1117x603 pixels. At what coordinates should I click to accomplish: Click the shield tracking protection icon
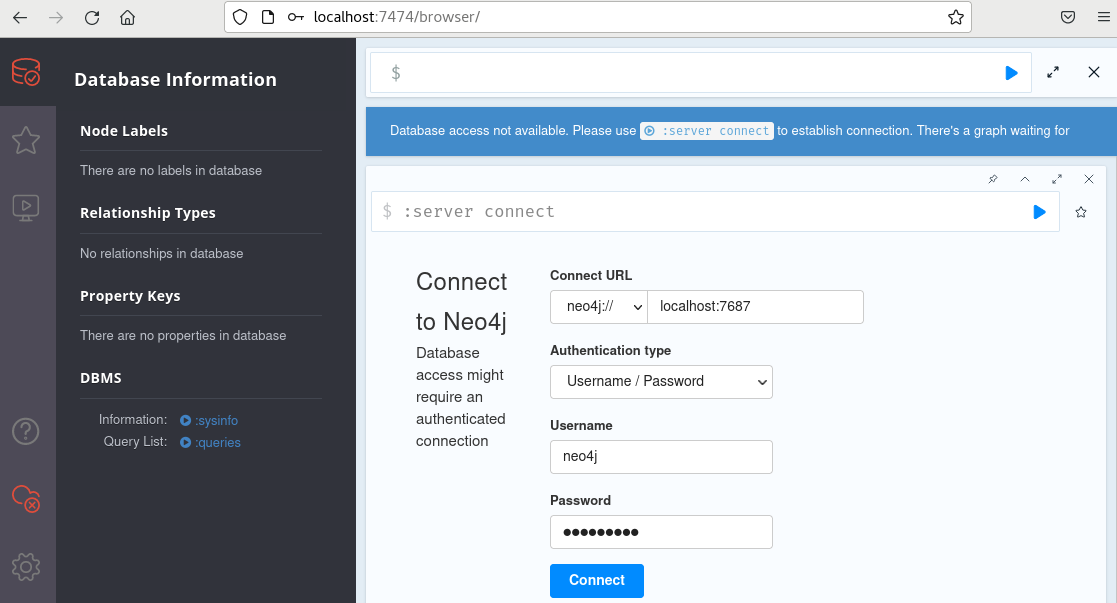pyautogui.click(x=240, y=17)
